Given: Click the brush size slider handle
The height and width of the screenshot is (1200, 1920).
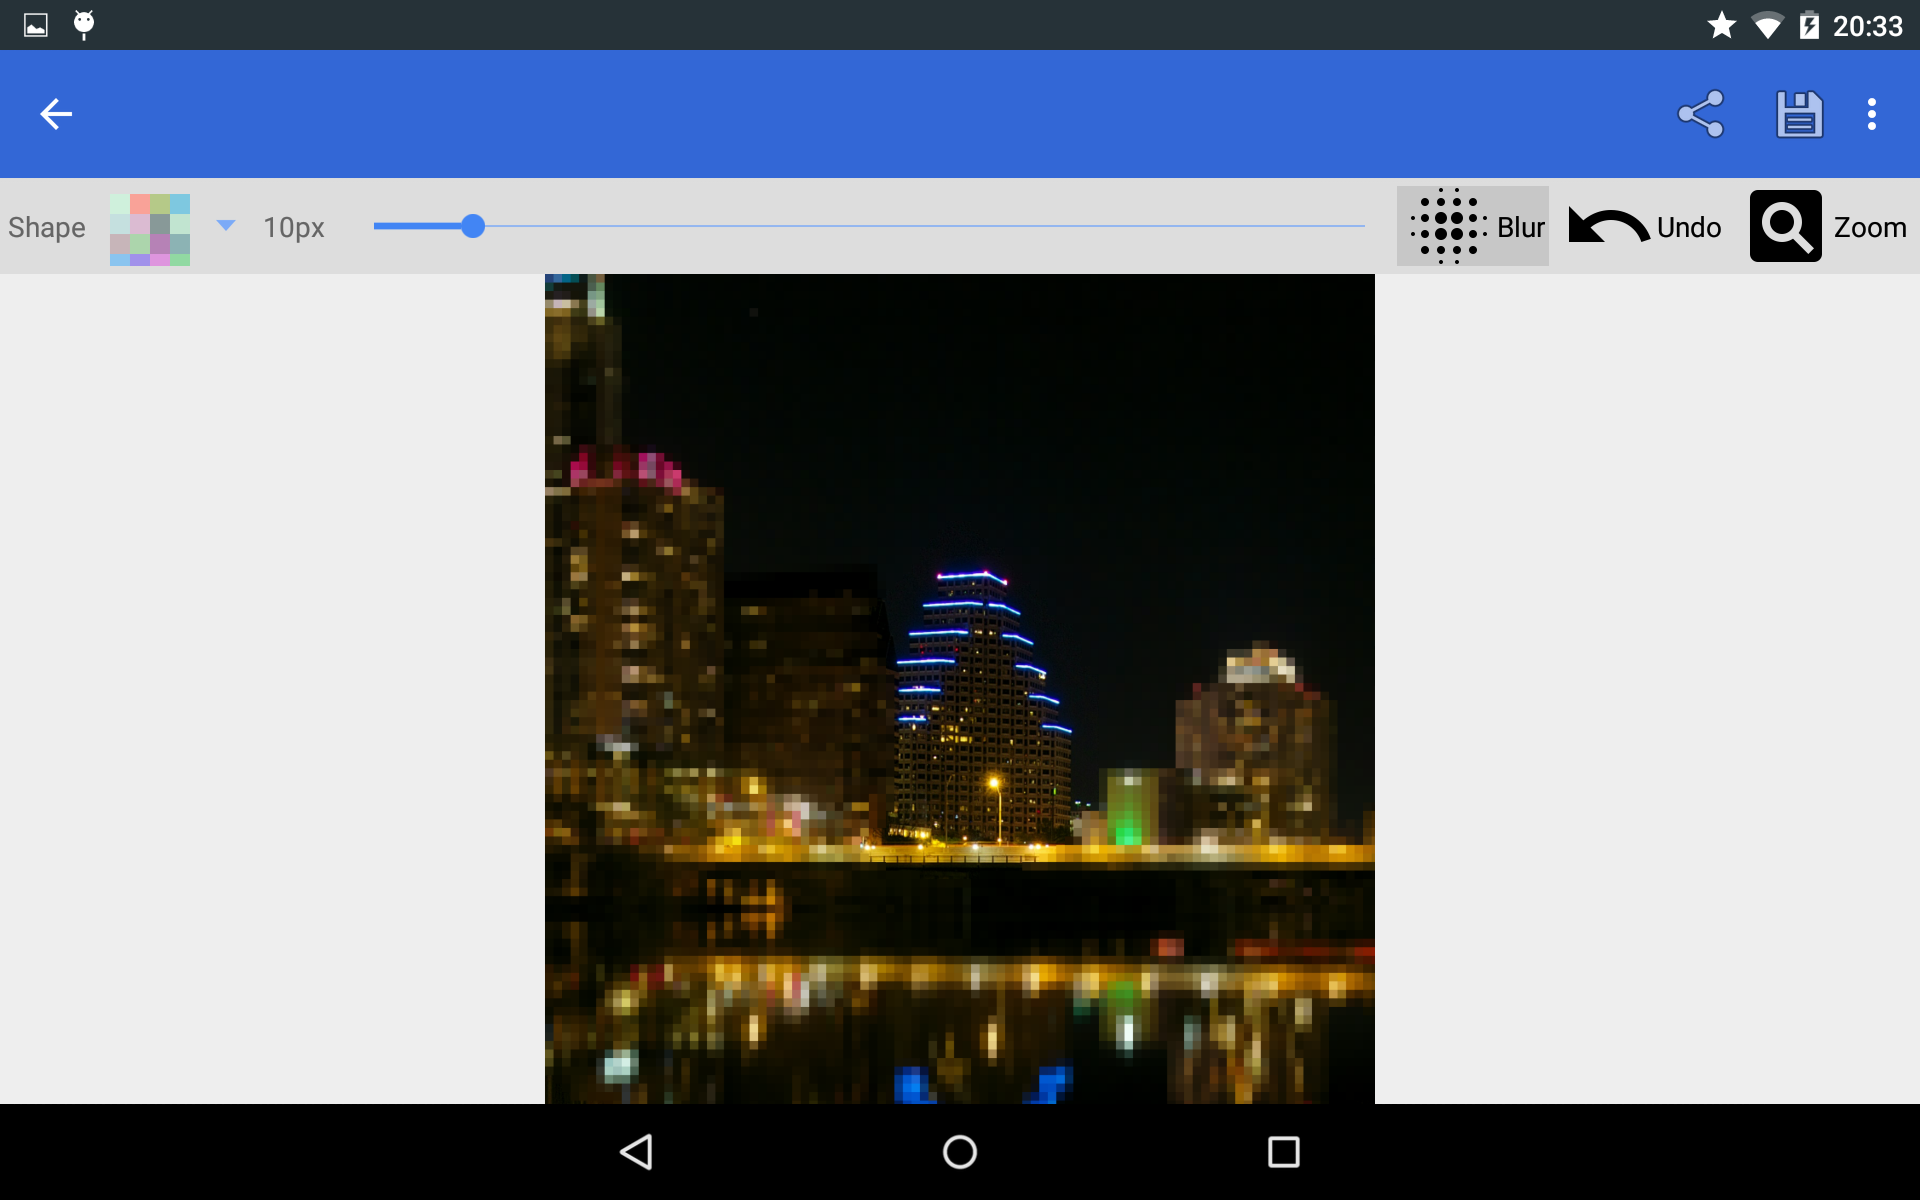Looking at the screenshot, I should pos(473,226).
